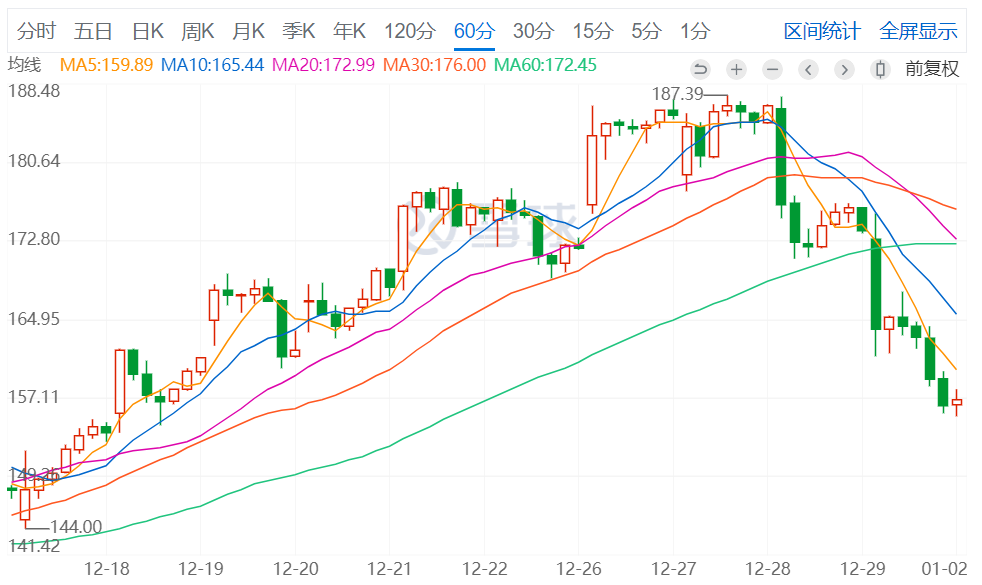Zoom in the chart with plus icon
The height and width of the screenshot is (585, 982).
[736, 70]
